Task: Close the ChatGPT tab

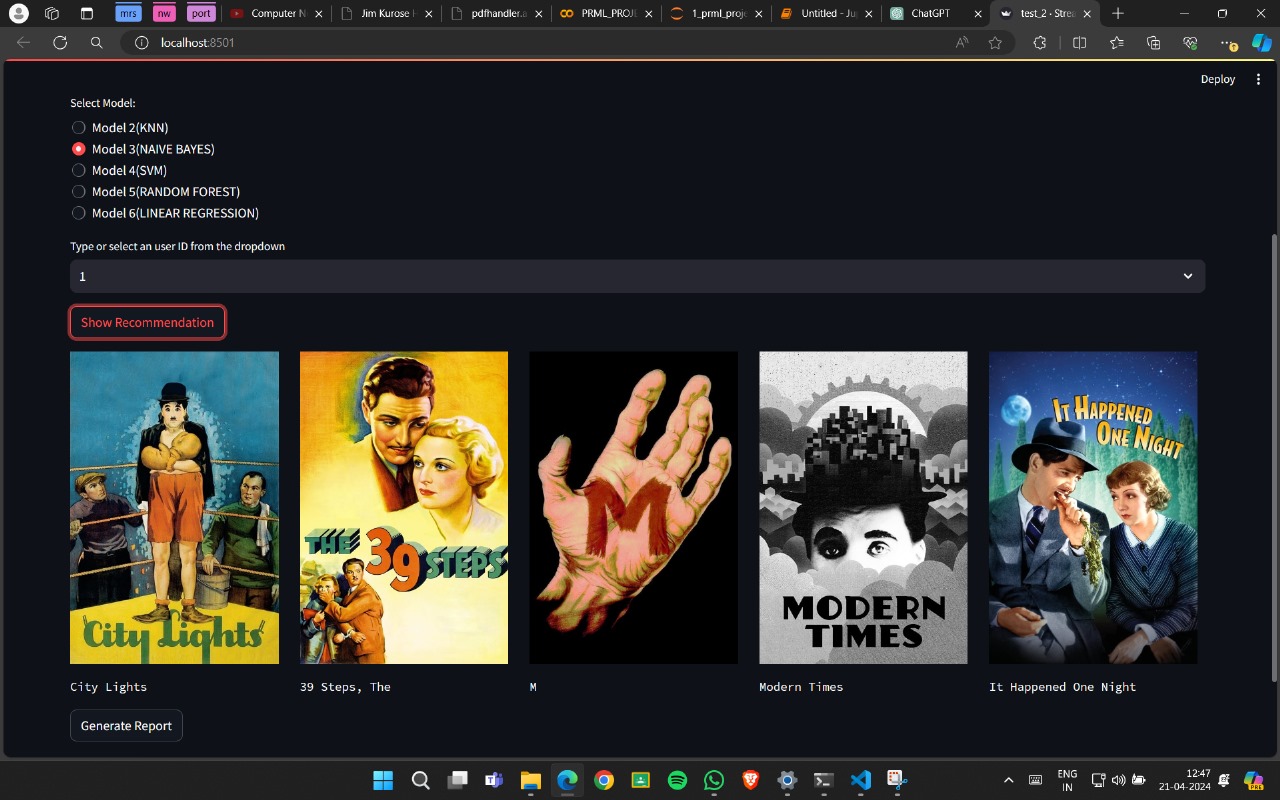Action: point(978,14)
